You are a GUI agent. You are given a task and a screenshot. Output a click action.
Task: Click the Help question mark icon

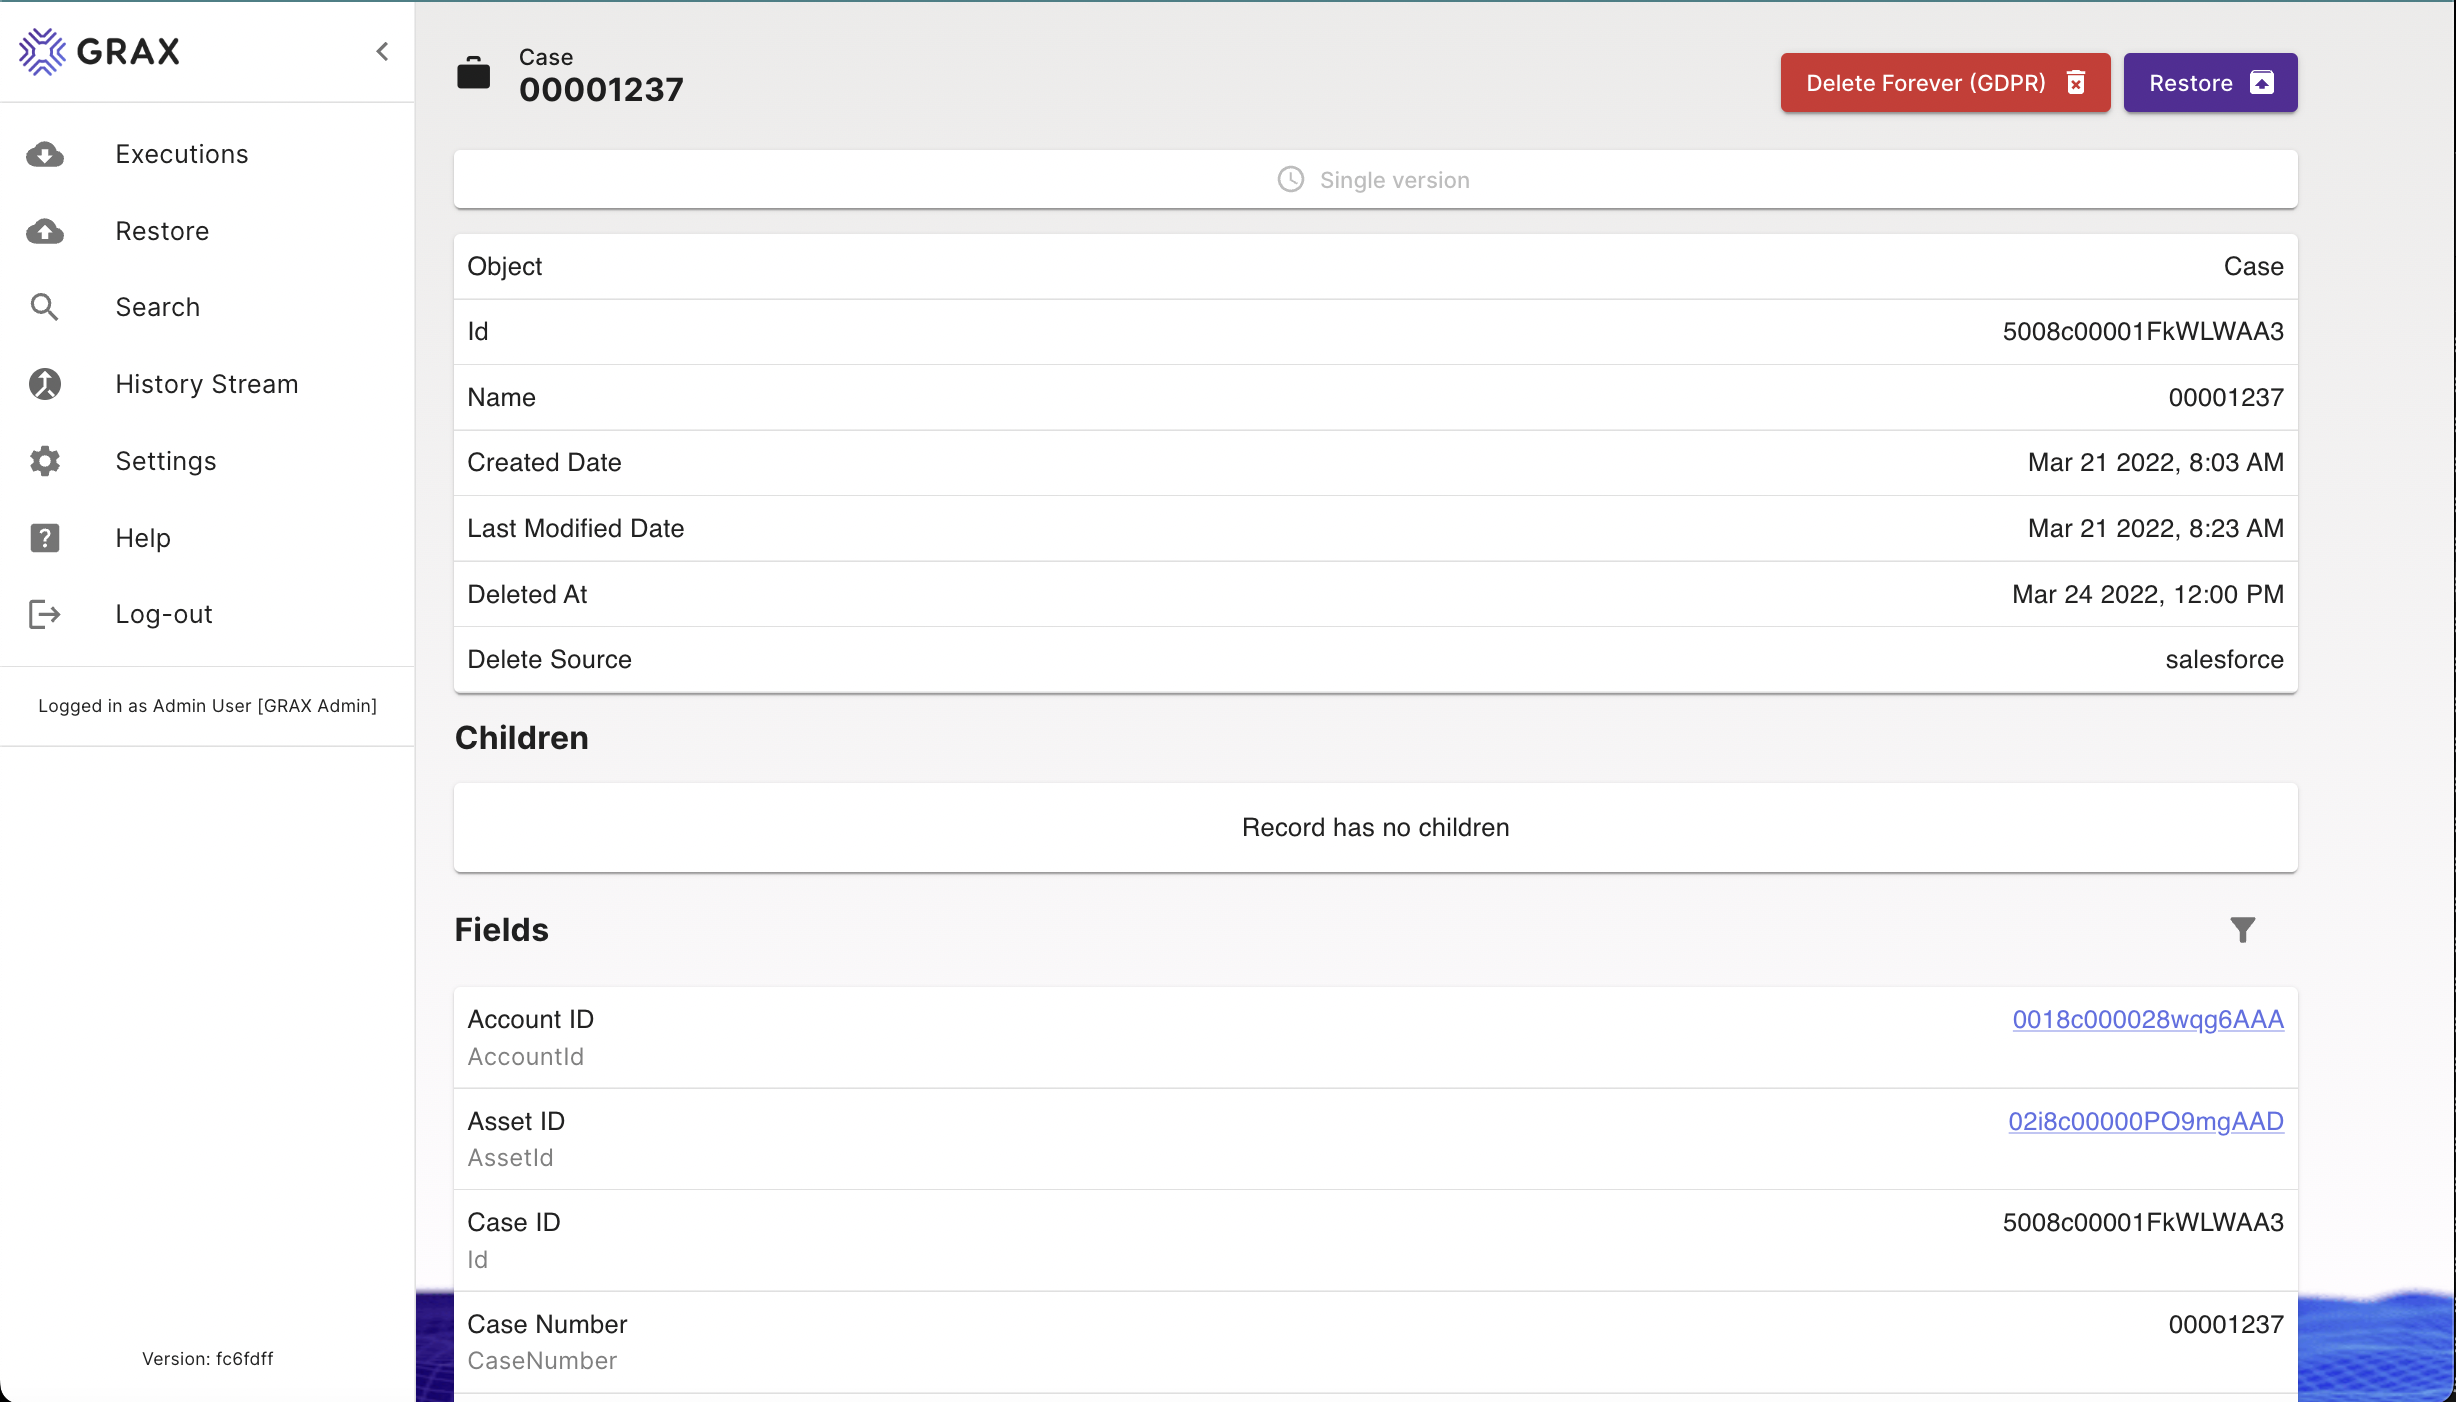pyautogui.click(x=45, y=538)
